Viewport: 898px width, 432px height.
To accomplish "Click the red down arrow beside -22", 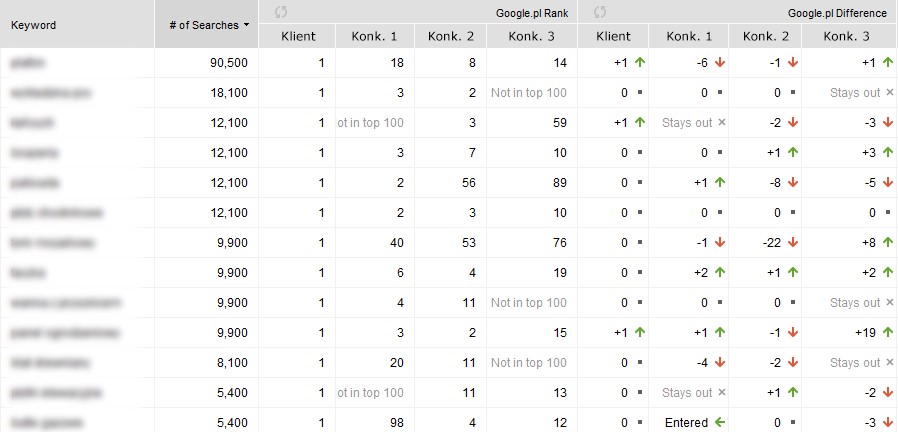I will (805, 243).
